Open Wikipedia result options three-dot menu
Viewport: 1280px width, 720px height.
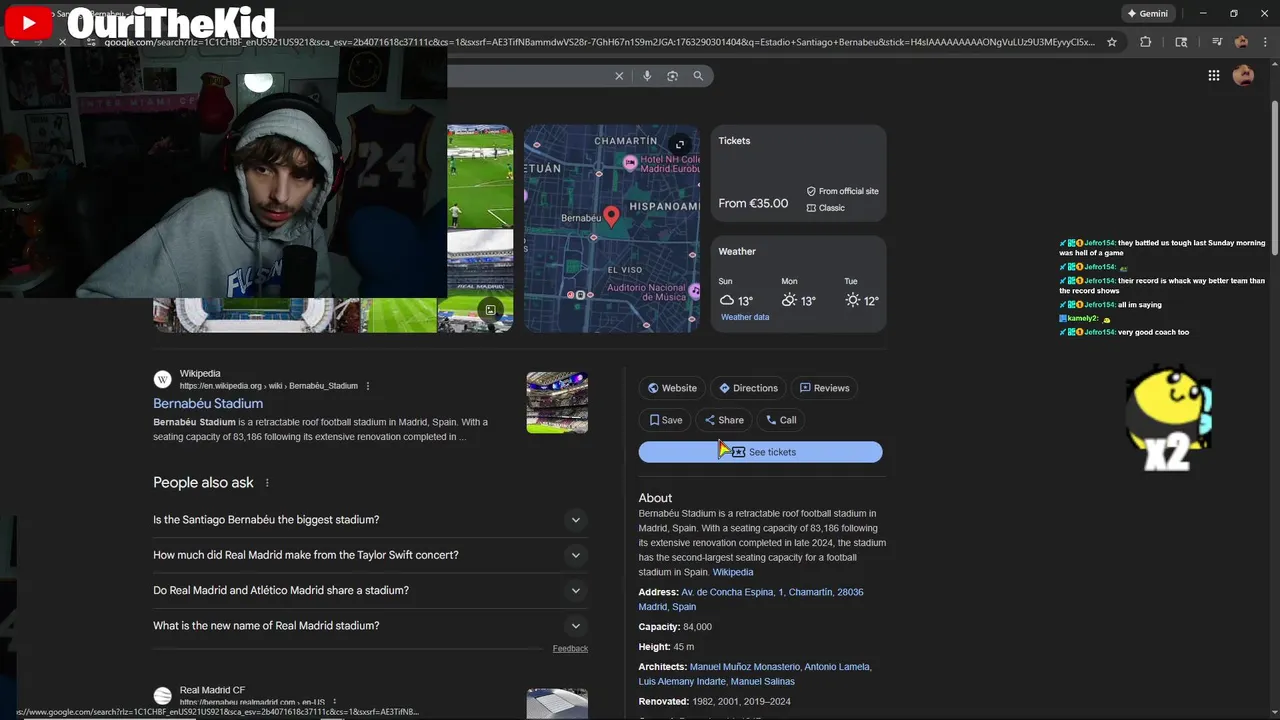pyautogui.click(x=368, y=386)
